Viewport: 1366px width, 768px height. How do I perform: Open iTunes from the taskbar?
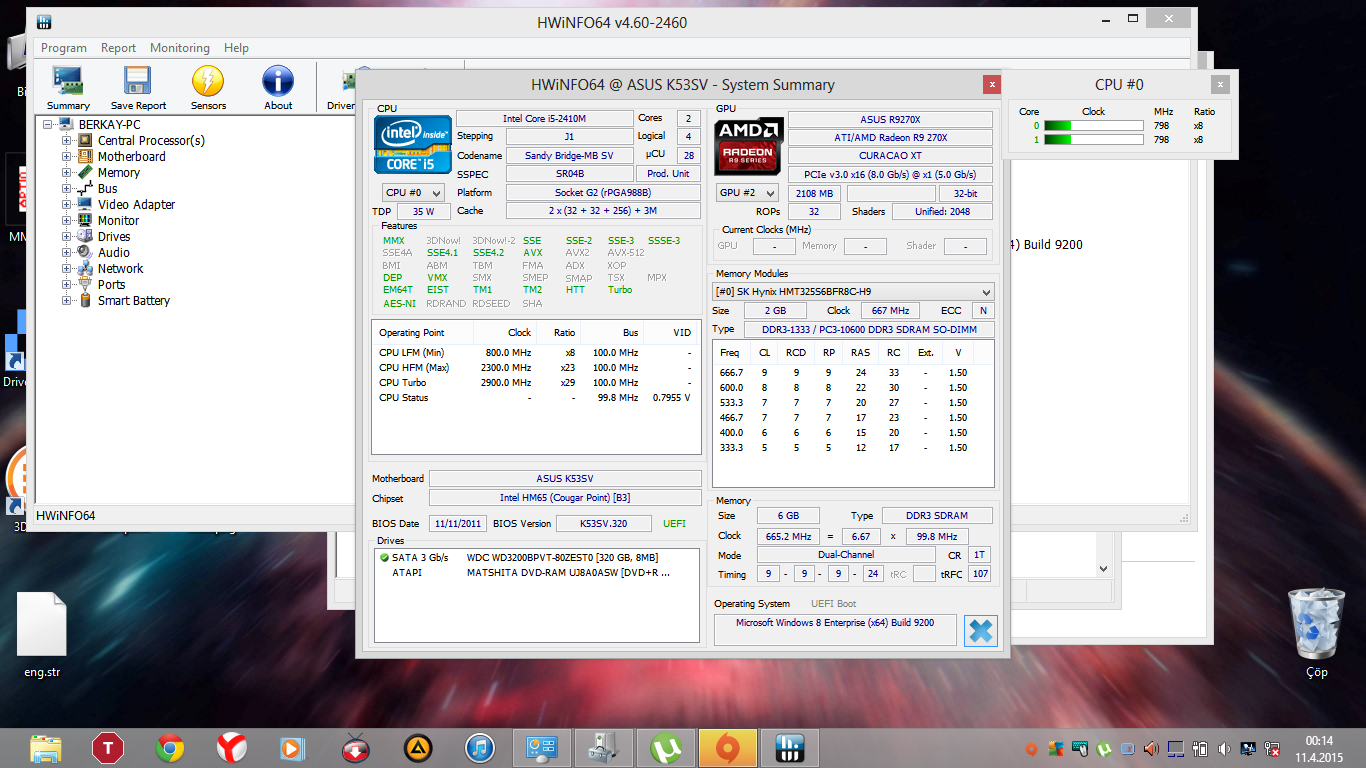point(480,747)
